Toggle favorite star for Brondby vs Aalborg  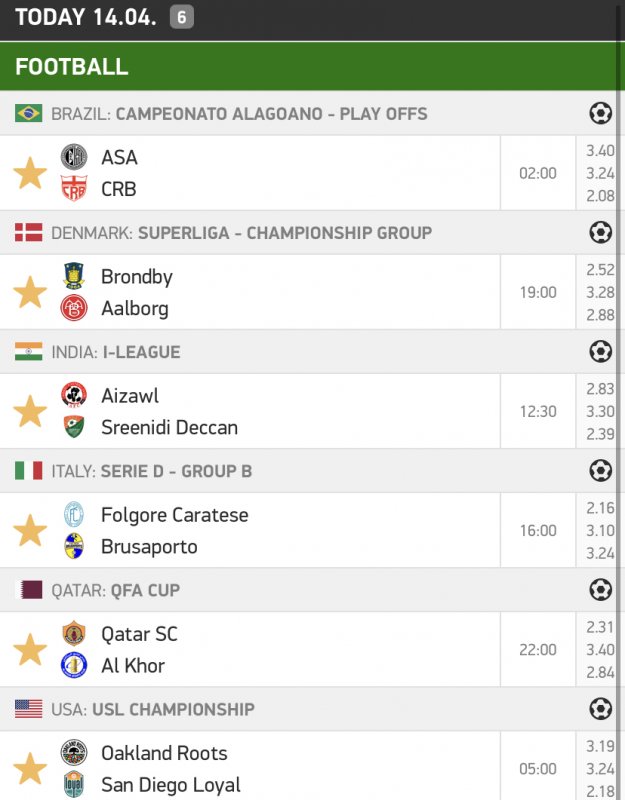point(30,292)
